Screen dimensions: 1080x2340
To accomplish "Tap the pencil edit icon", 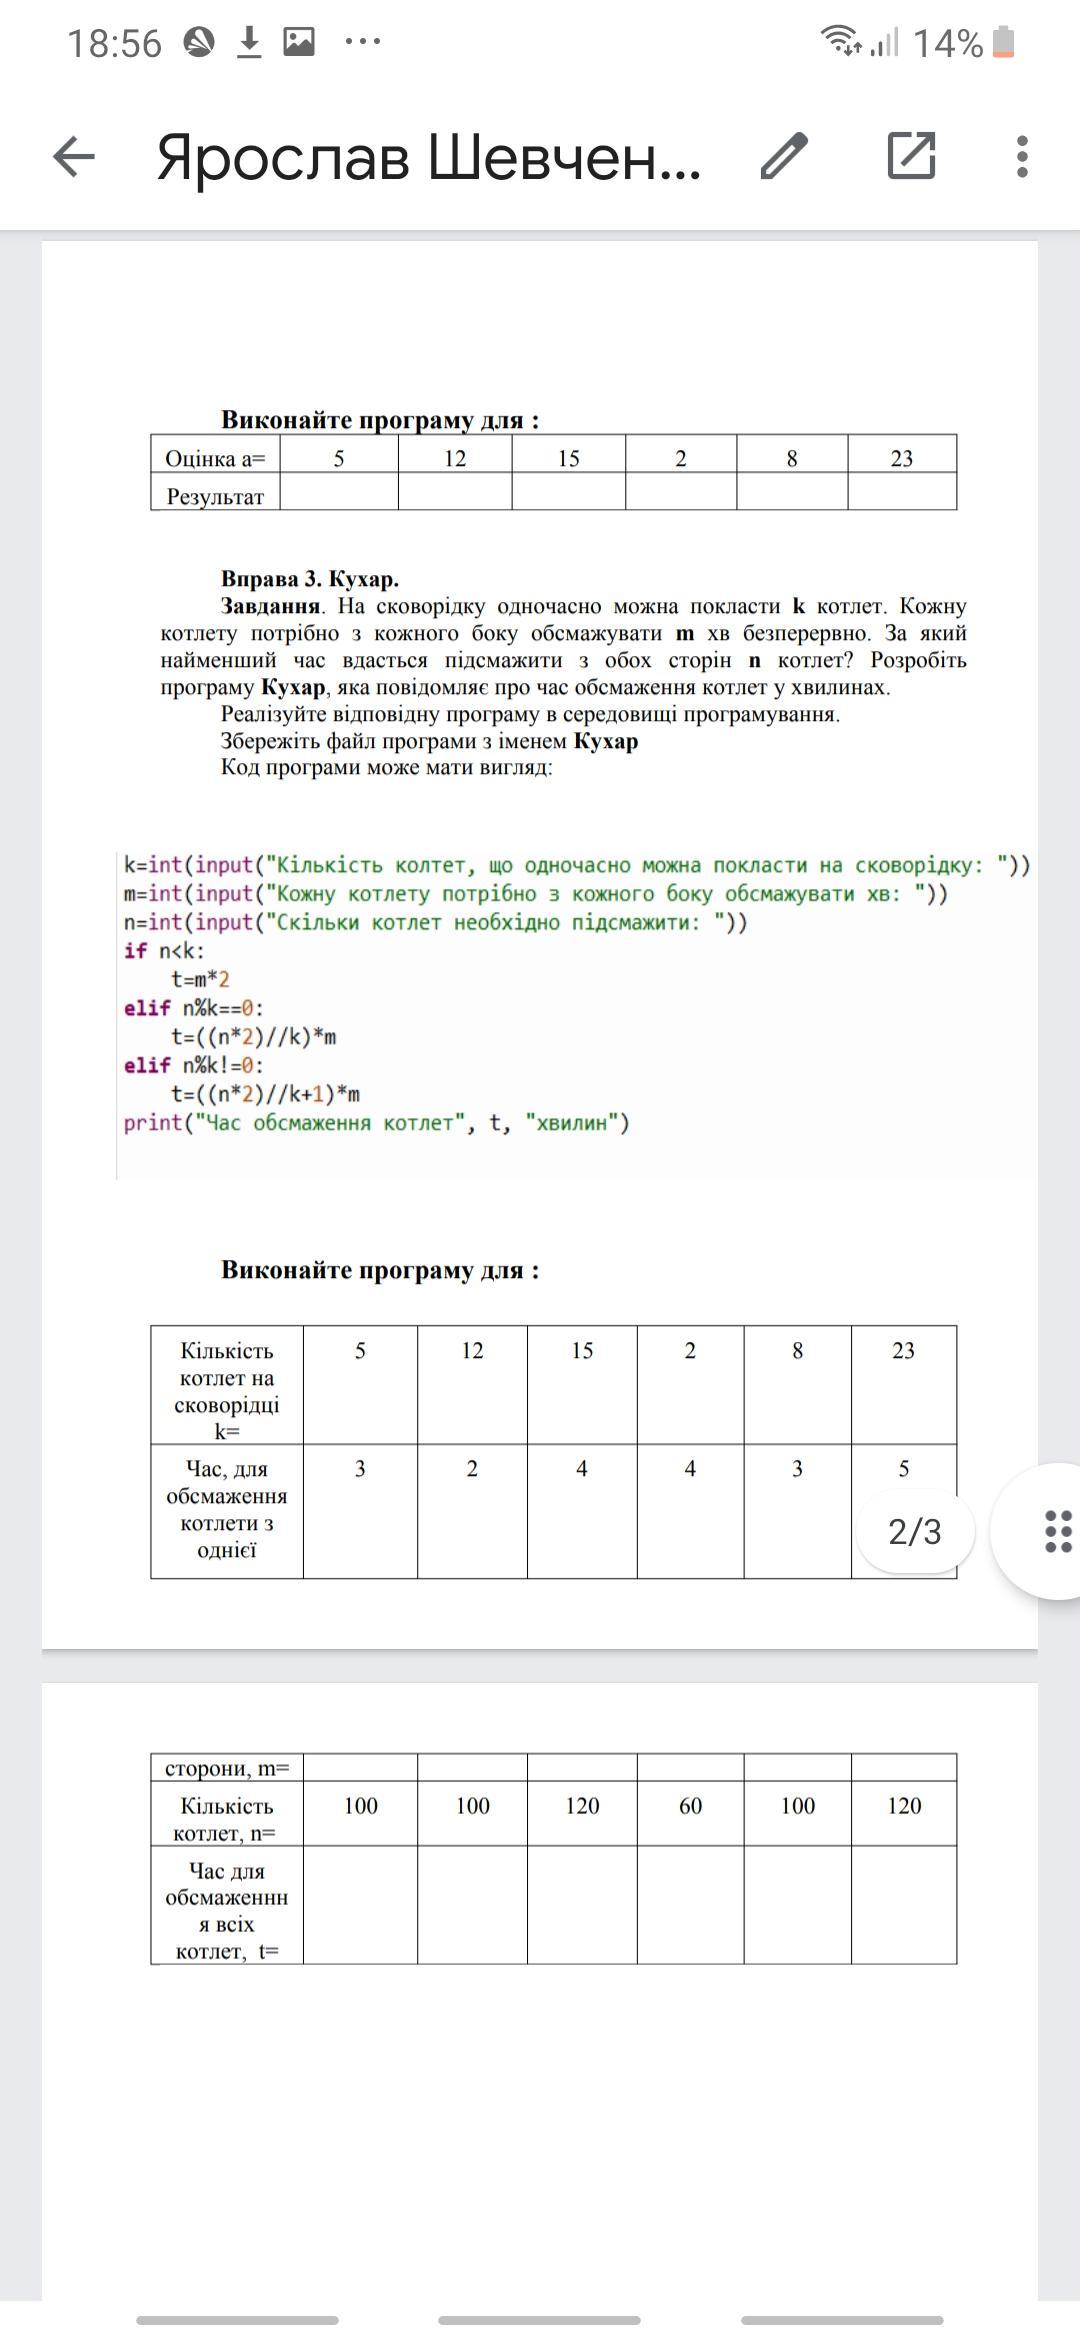I will tap(784, 156).
